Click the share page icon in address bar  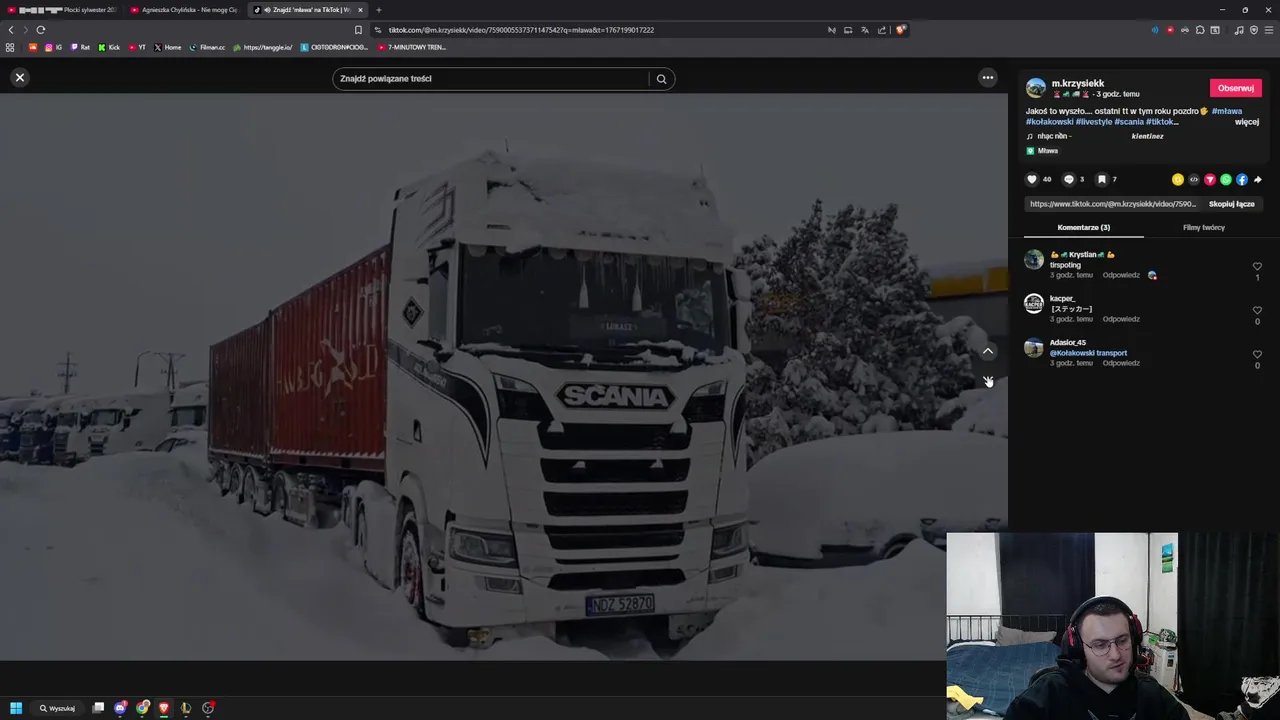point(882,30)
